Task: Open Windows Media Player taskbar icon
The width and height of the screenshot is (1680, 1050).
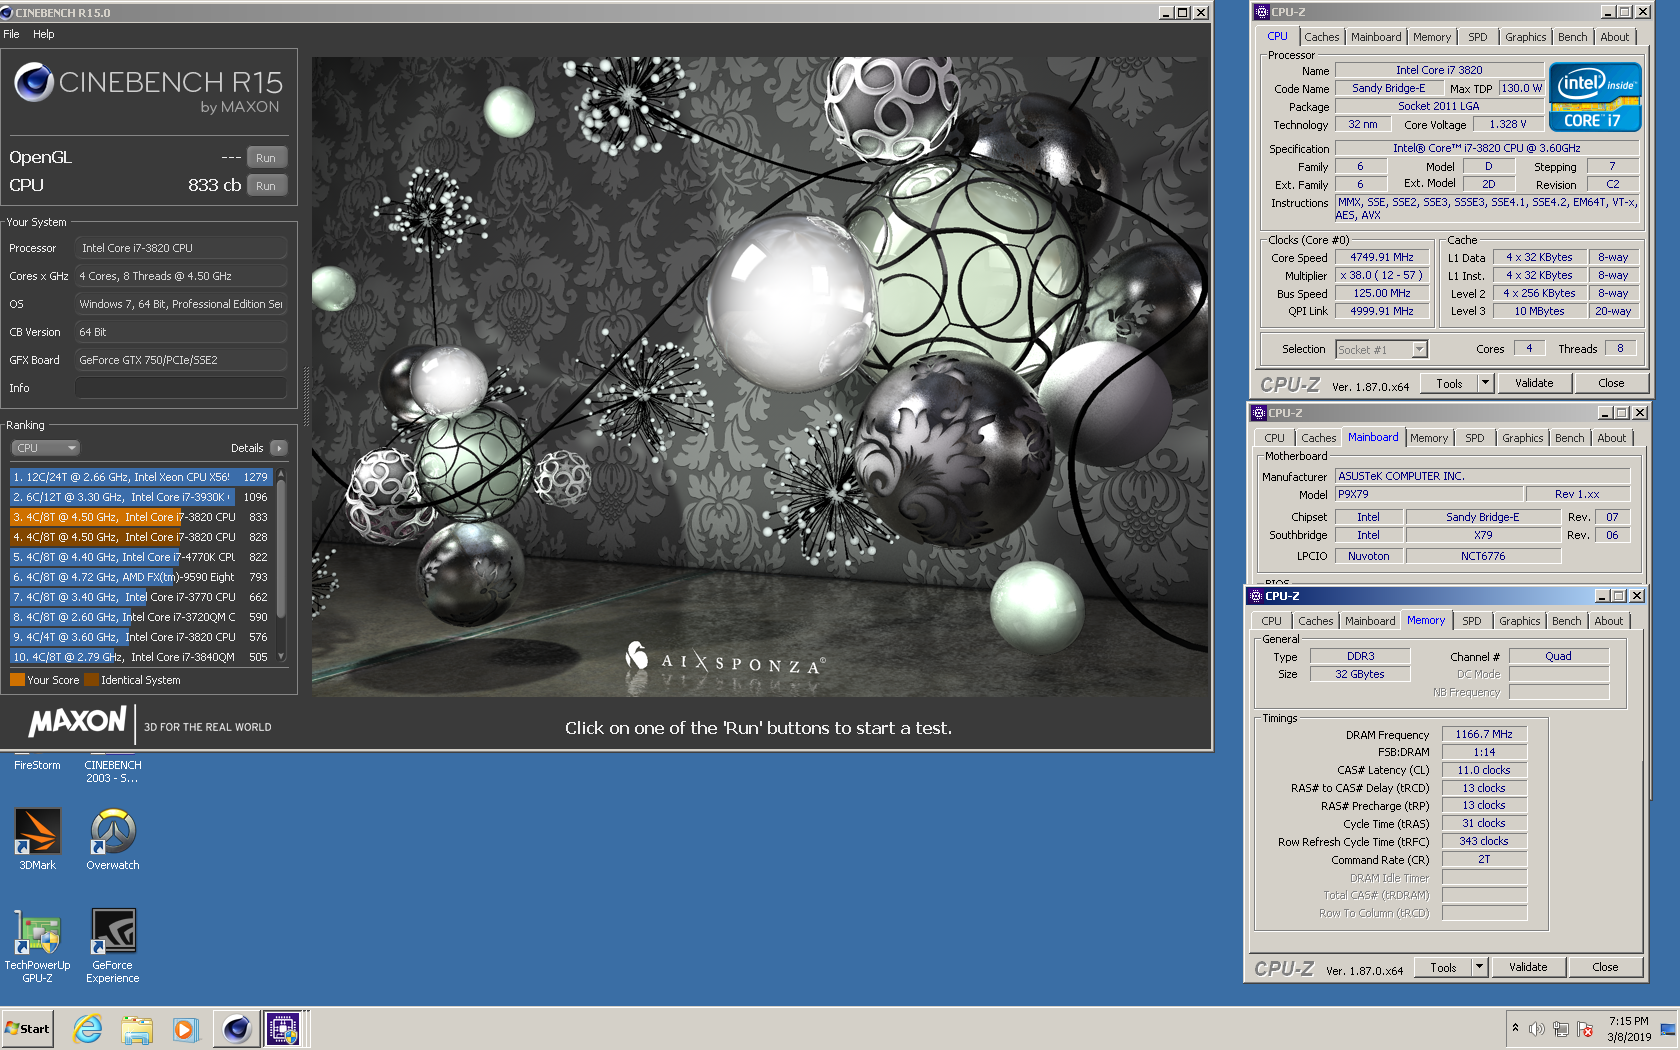Action: click(x=185, y=1029)
